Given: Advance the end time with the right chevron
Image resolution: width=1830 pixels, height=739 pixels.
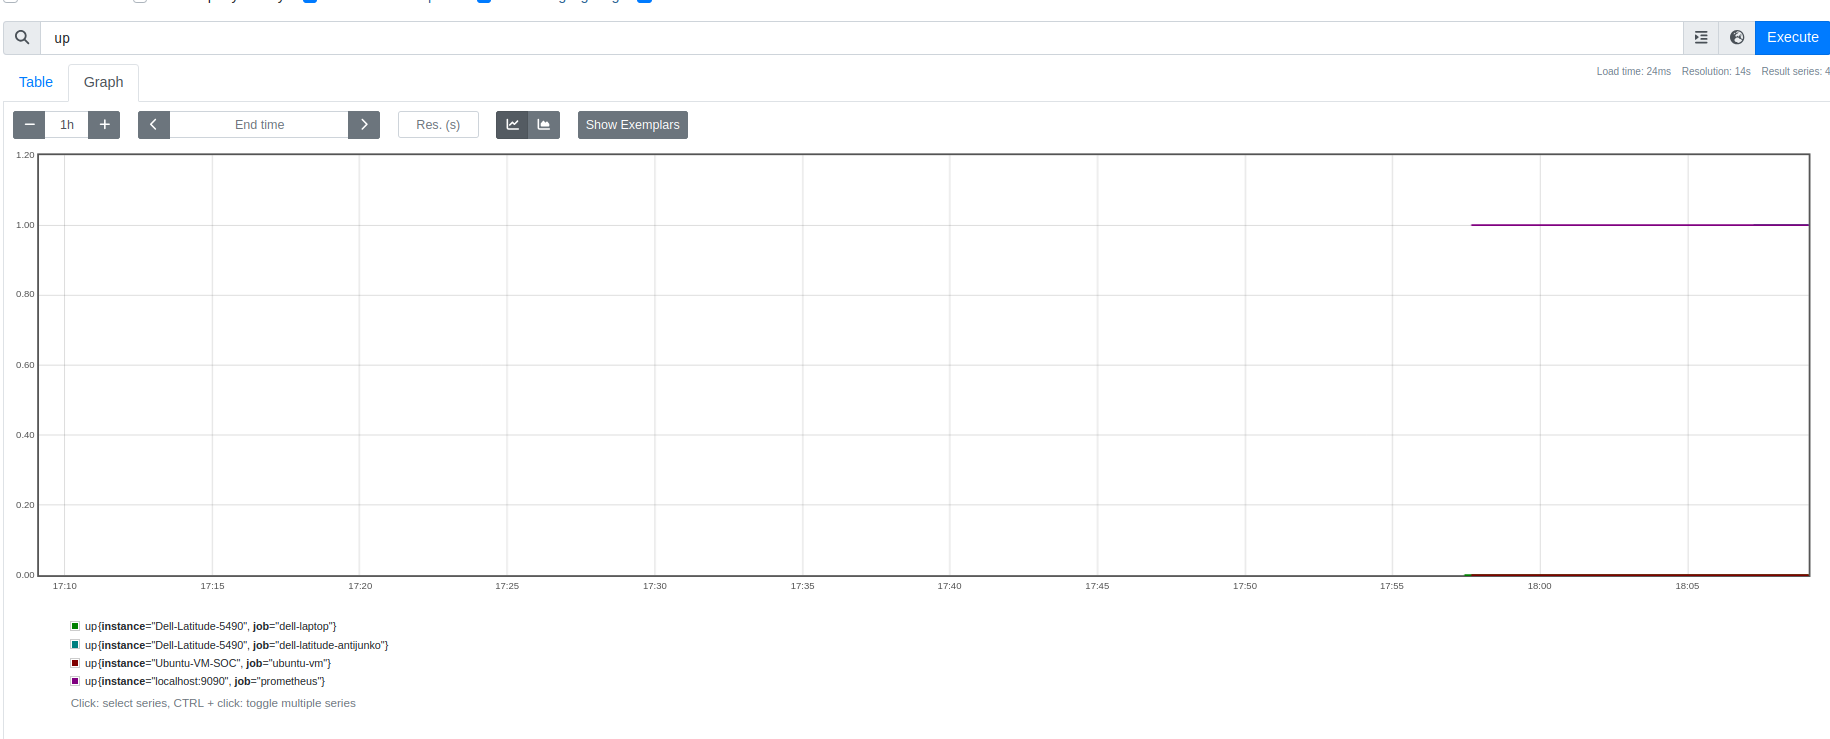Looking at the screenshot, I should [364, 125].
